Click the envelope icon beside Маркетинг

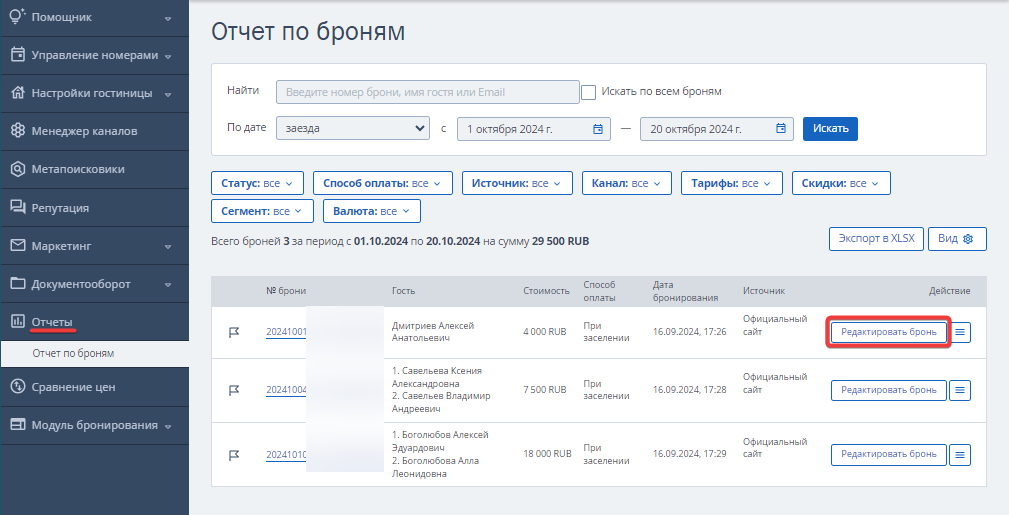[18, 245]
